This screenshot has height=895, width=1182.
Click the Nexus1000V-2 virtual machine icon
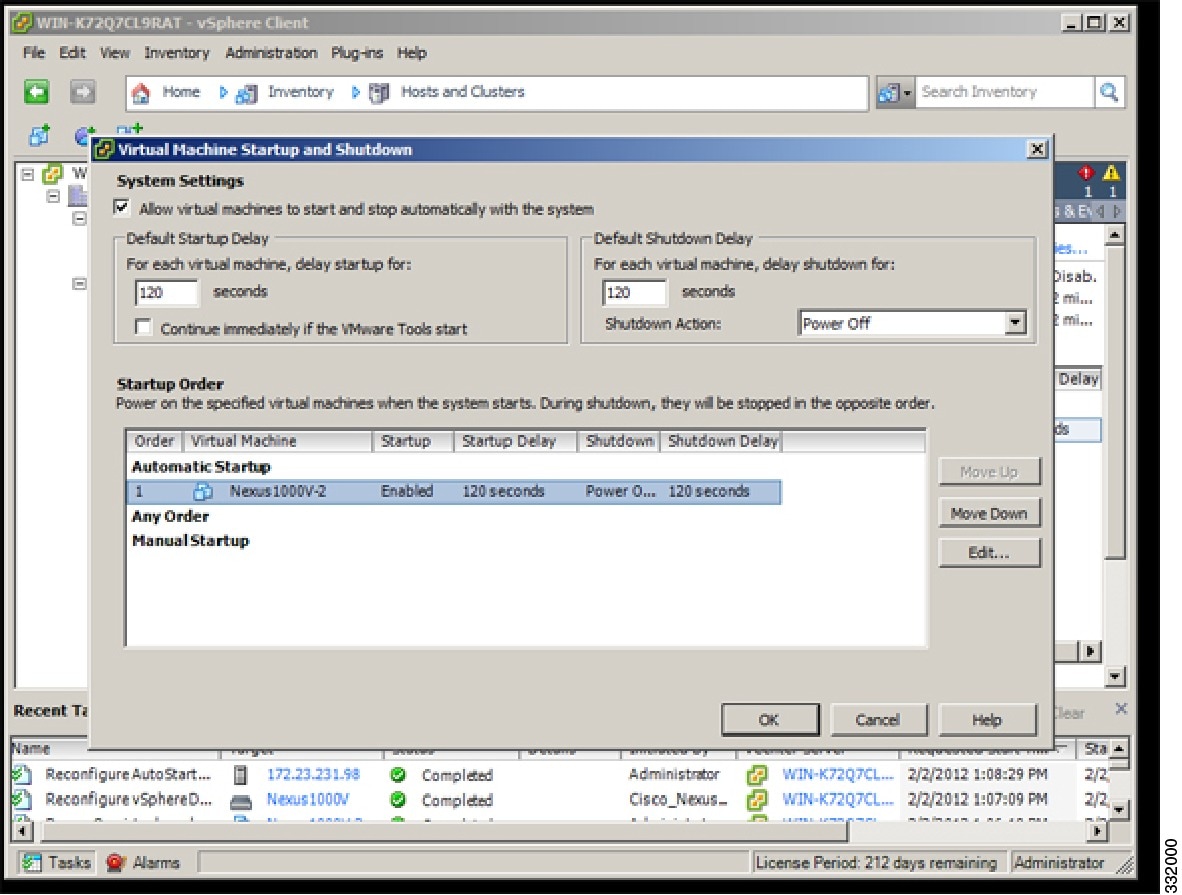pos(203,492)
